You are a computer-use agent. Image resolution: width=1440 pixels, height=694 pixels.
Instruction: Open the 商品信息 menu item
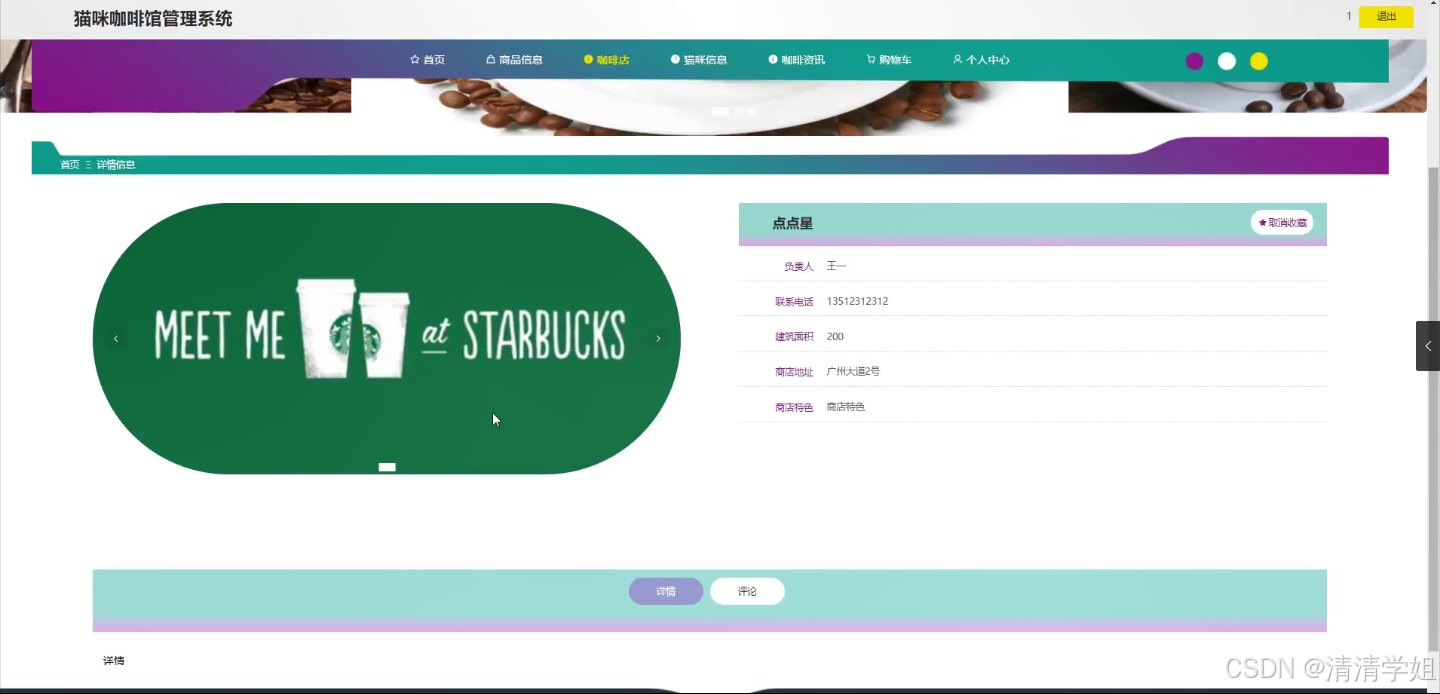[514, 60]
